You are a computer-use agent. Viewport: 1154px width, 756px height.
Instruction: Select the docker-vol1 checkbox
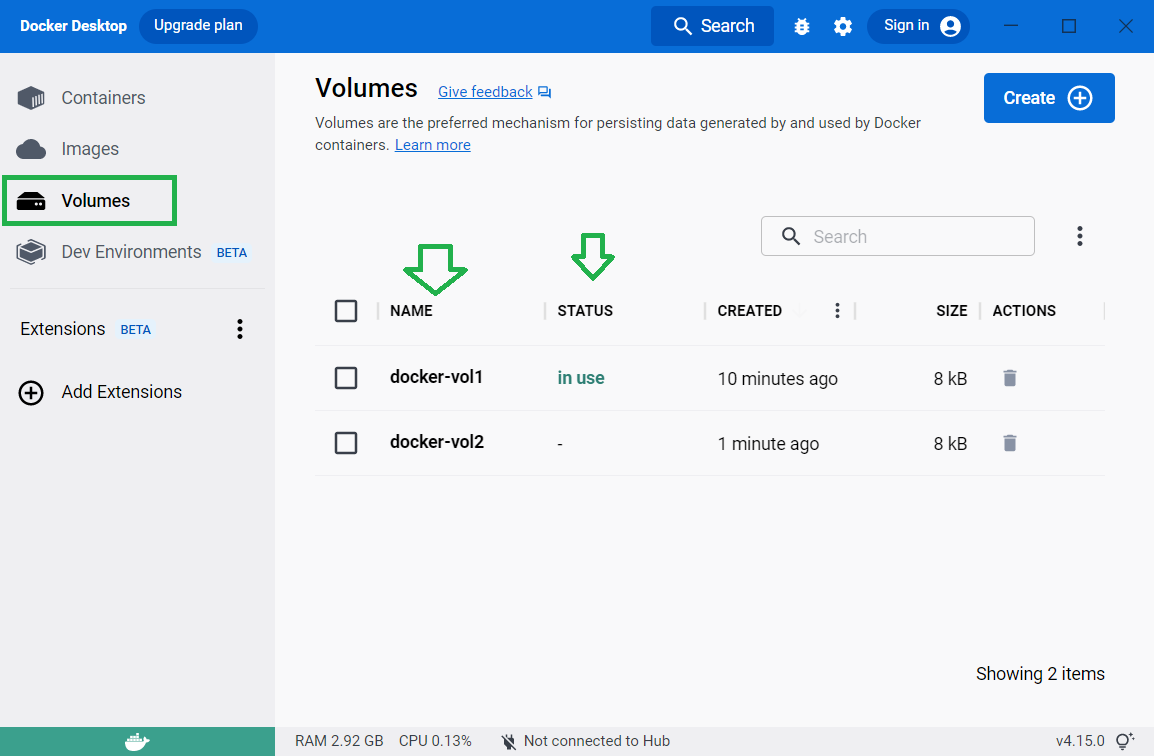(346, 378)
